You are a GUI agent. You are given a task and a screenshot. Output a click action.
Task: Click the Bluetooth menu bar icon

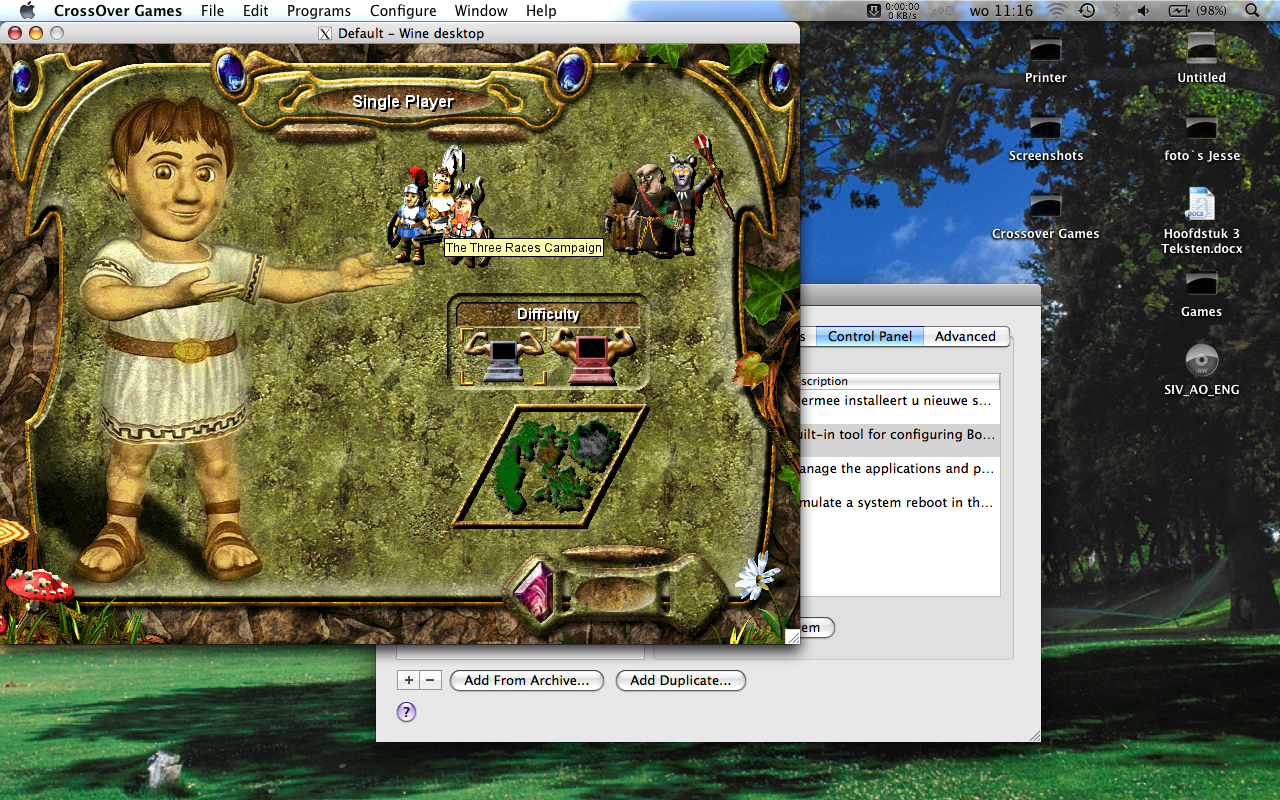tap(1116, 11)
